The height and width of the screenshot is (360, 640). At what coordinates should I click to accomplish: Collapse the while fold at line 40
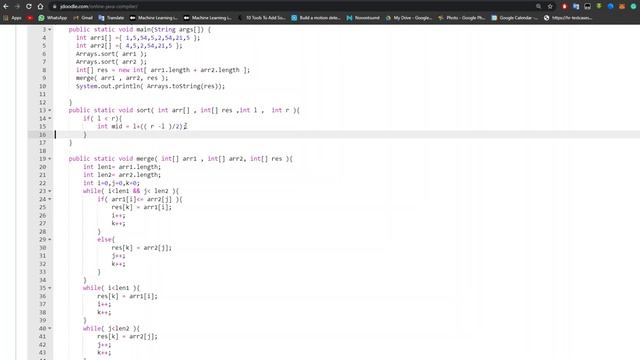point(50,329)
